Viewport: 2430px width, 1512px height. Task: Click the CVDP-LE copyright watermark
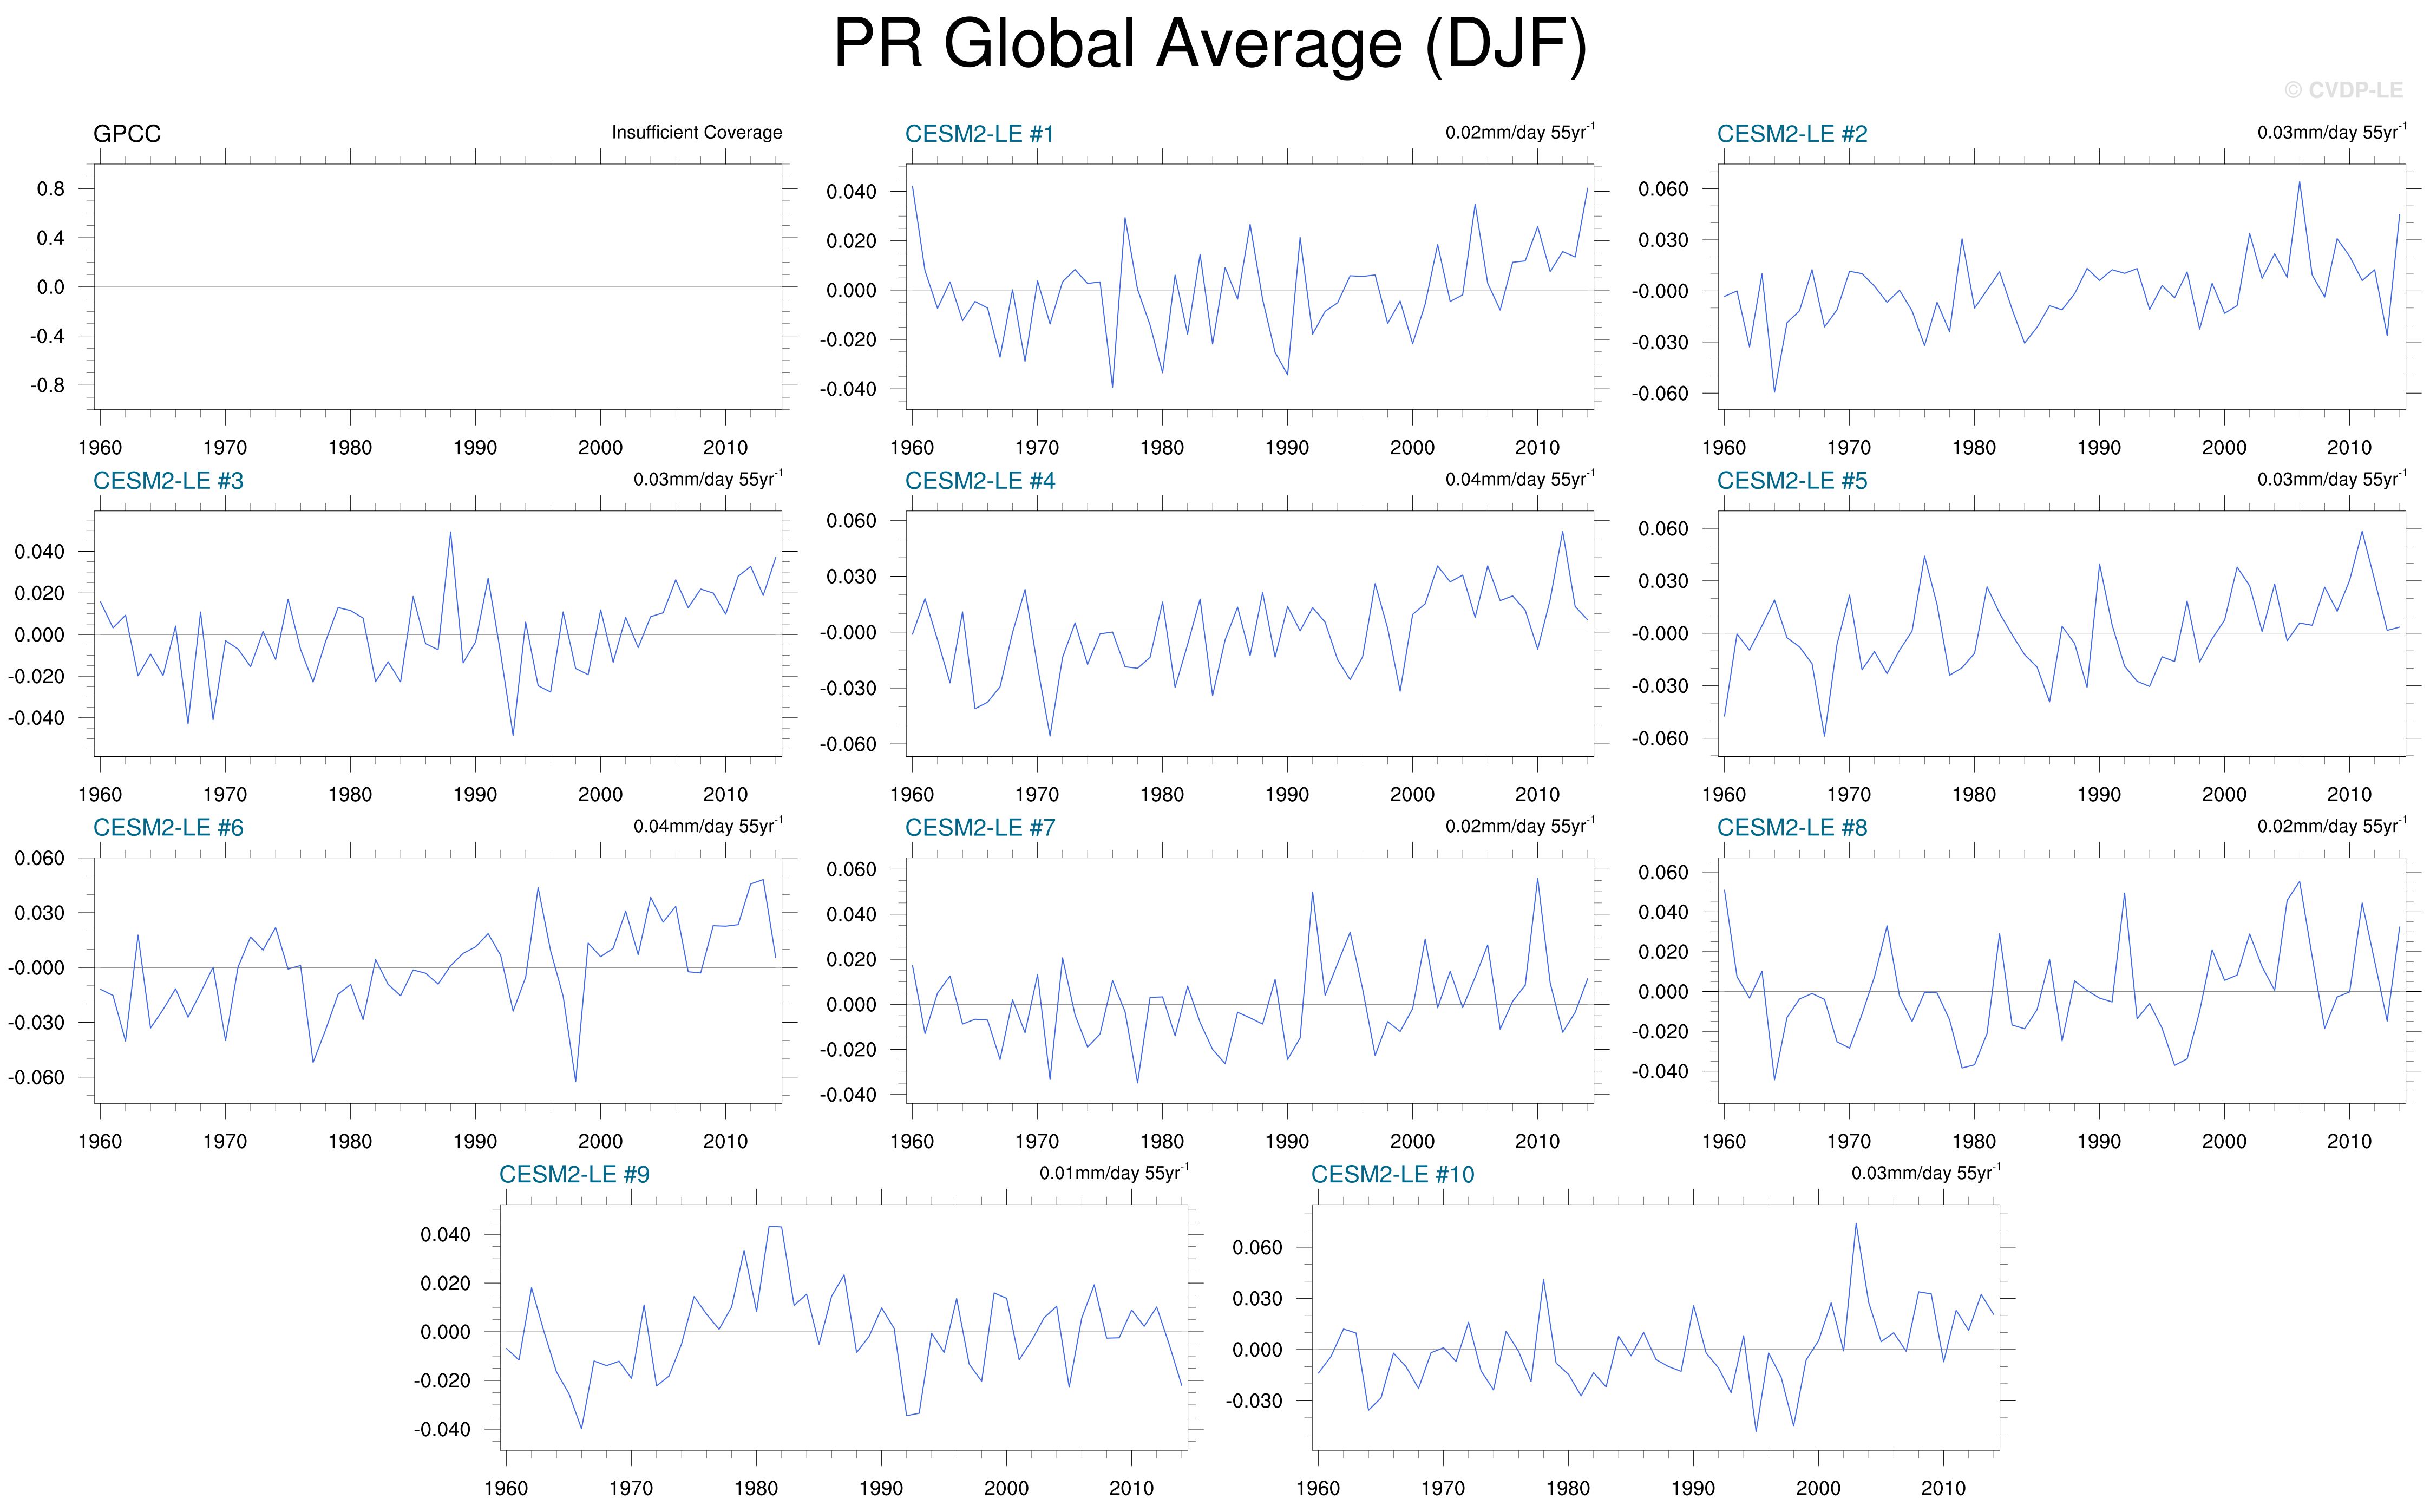(2343, 91)
